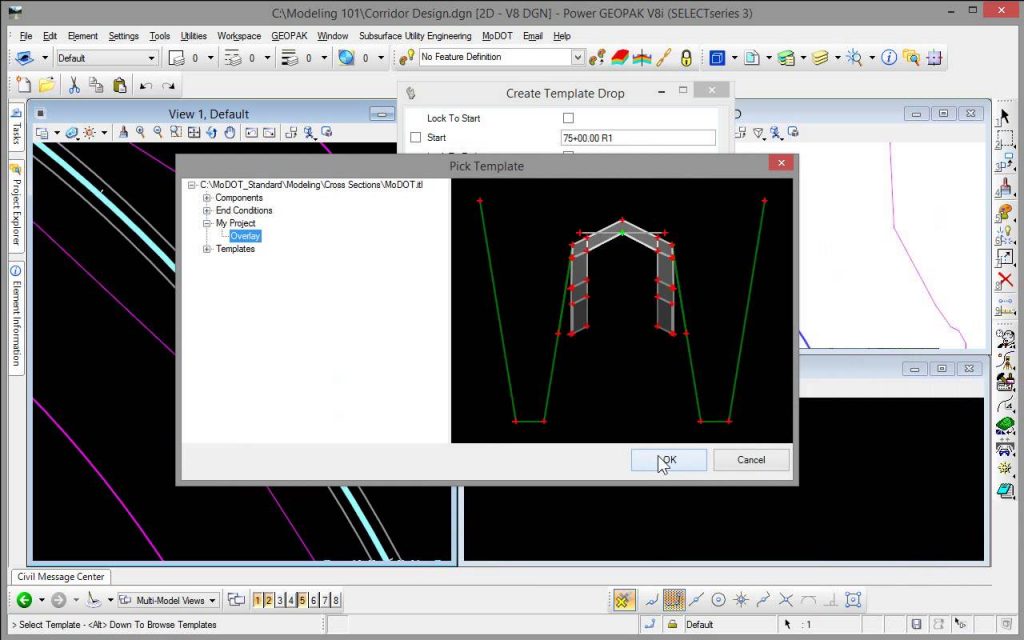Toggle view 4 button in view group
The height and width of the screenshot is (640, 1024).
click(291, 600)
